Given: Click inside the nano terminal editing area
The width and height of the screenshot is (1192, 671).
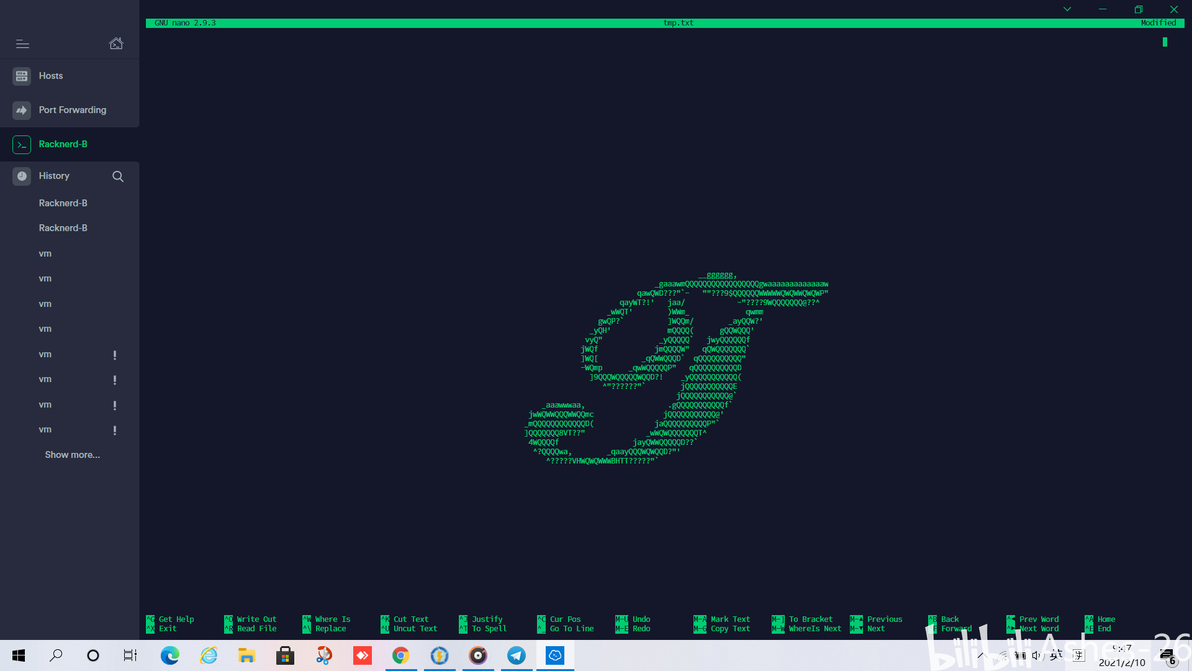Looking at the screenshot, I should point(665,319).
